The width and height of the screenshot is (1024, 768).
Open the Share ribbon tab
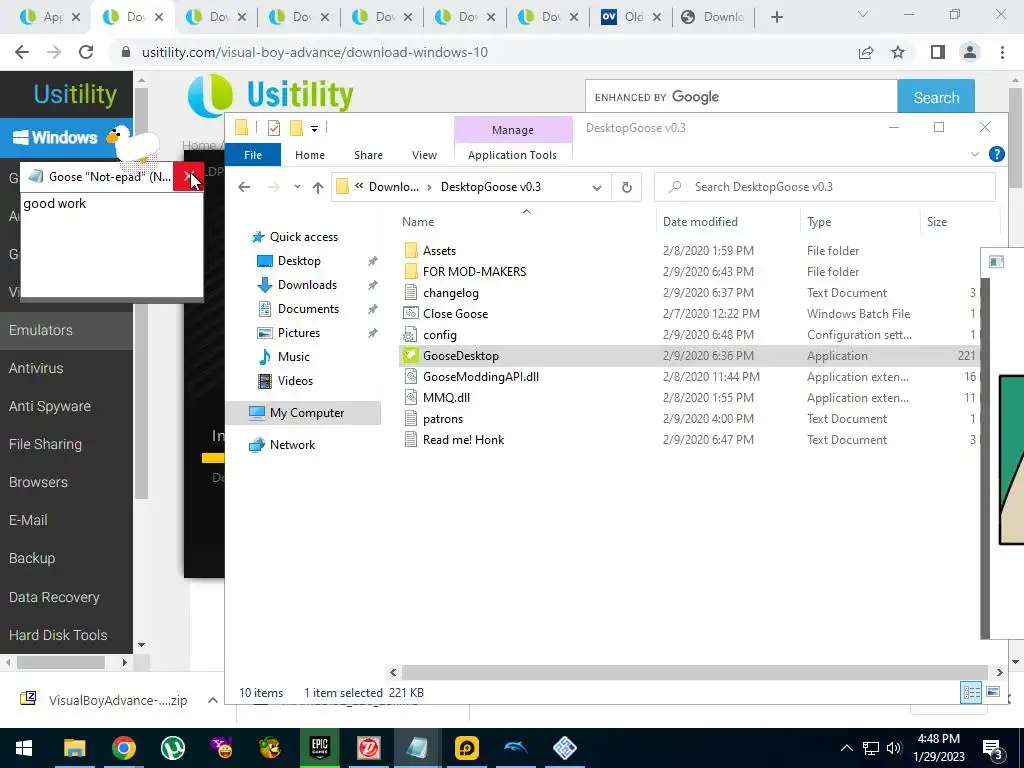pyautogui.click(x=368, y=155)
